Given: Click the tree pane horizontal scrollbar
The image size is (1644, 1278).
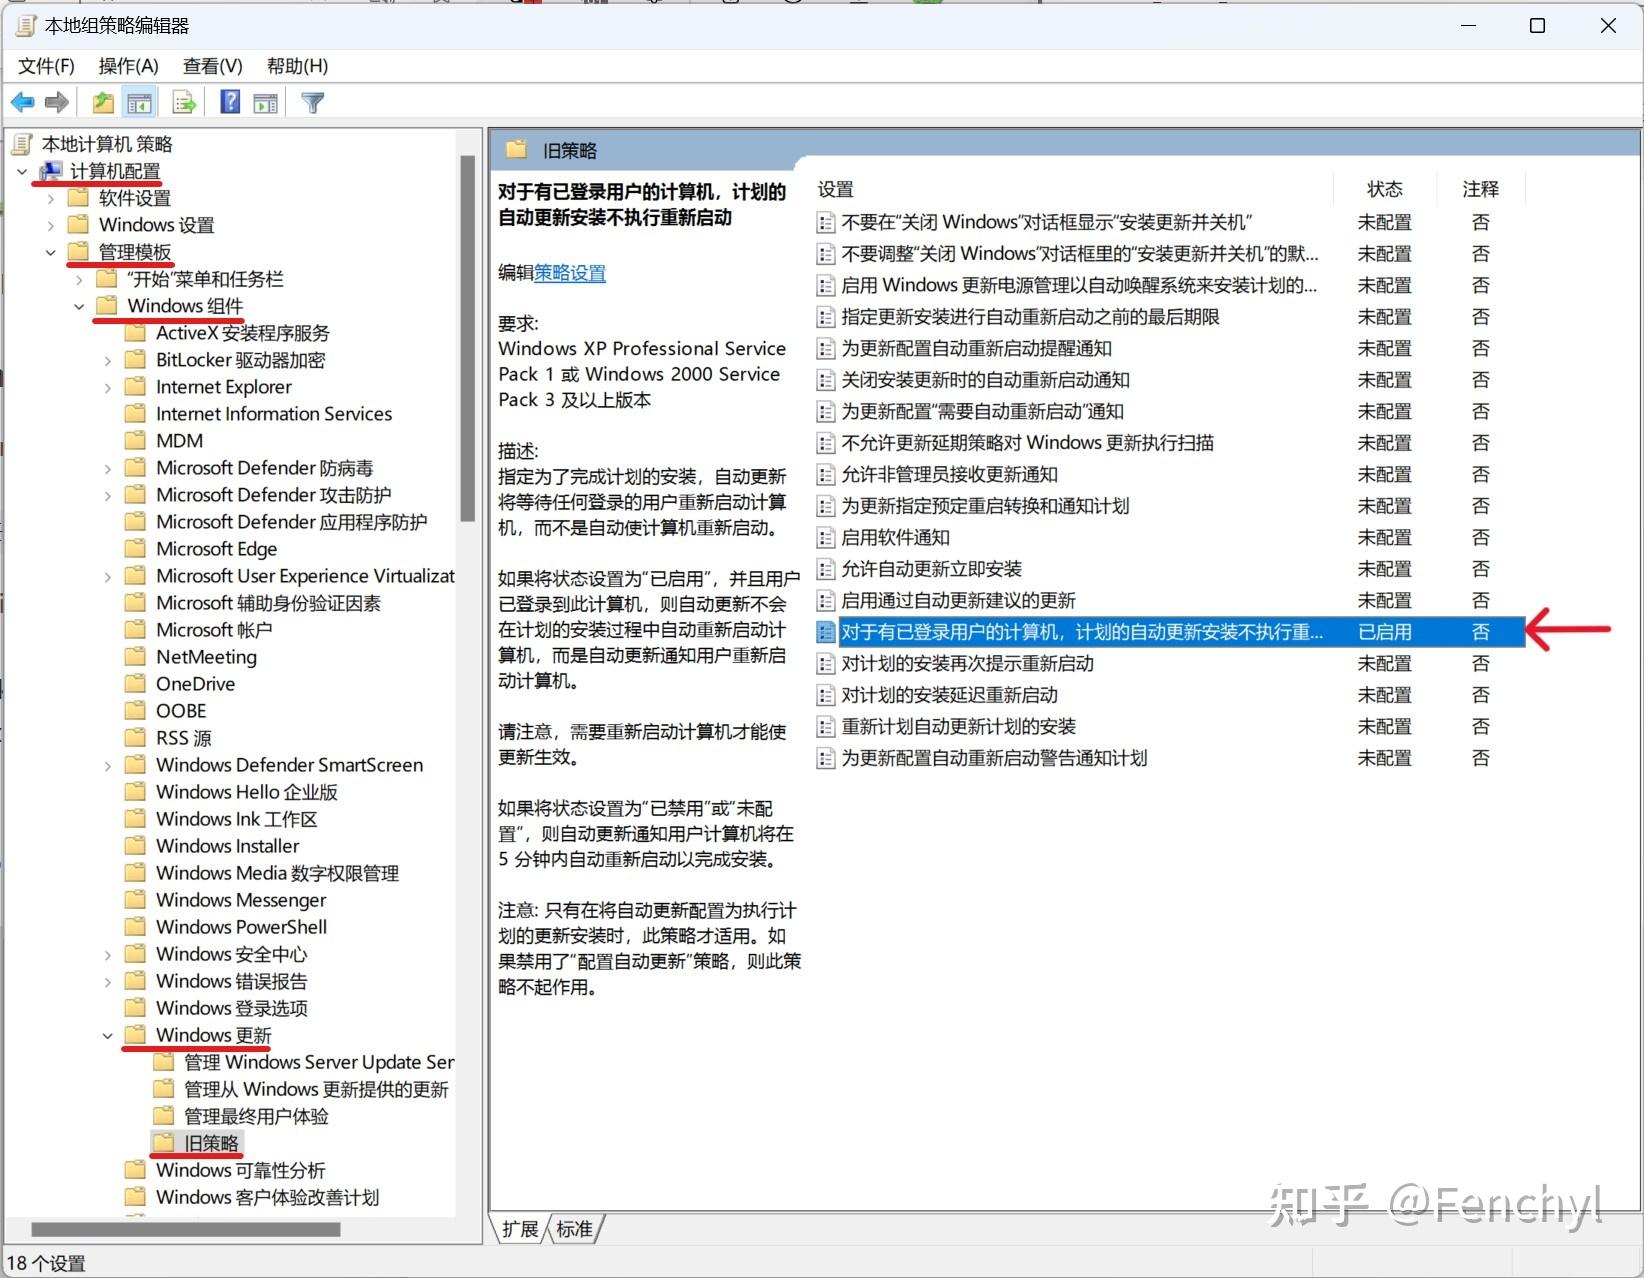Looking at the screenshot, I should pyautogui.click(x=185, y=1229).
